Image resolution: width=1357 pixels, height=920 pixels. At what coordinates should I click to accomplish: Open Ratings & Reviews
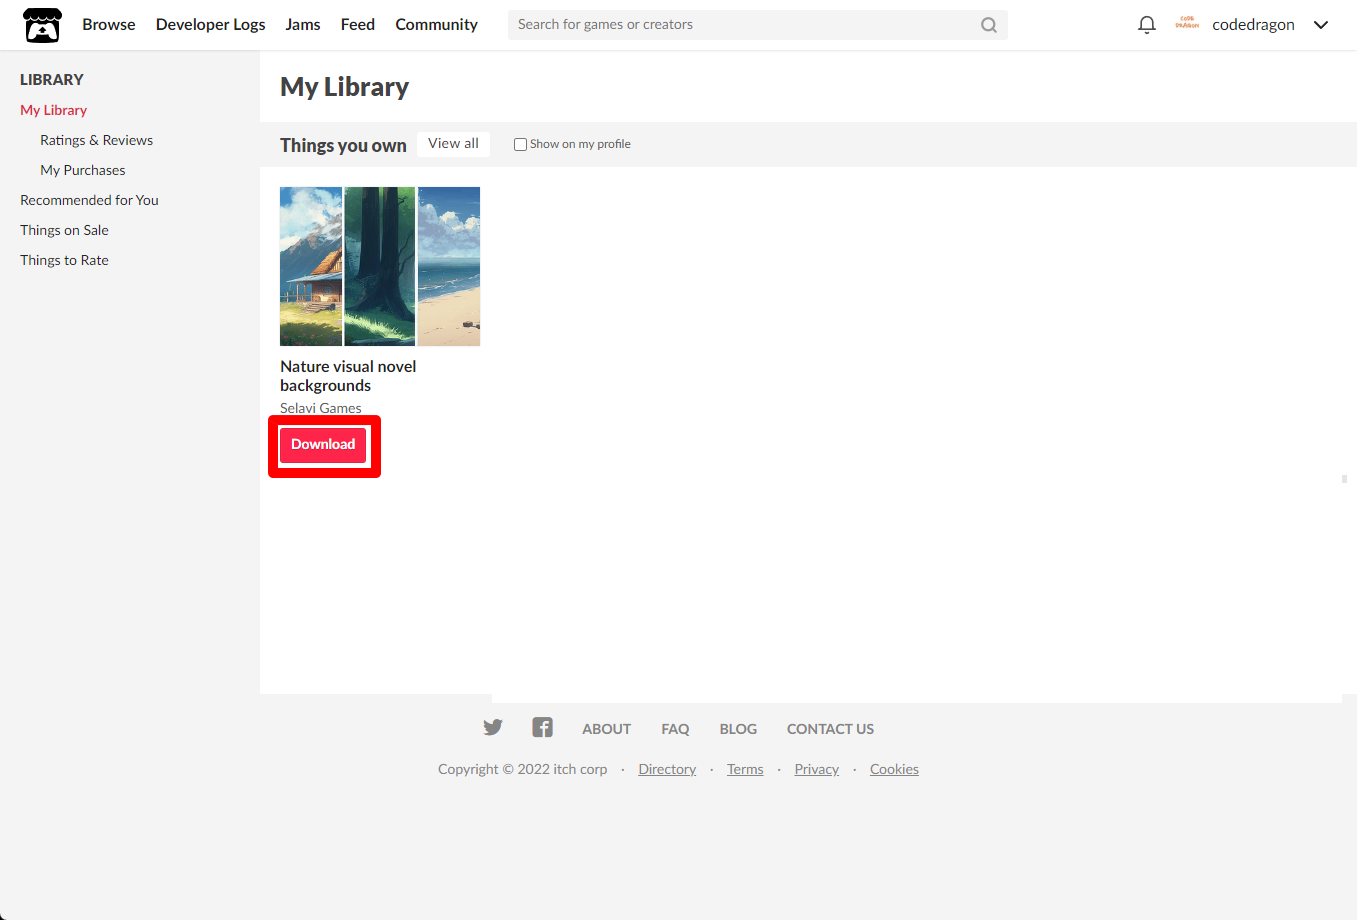click(97, 140)
